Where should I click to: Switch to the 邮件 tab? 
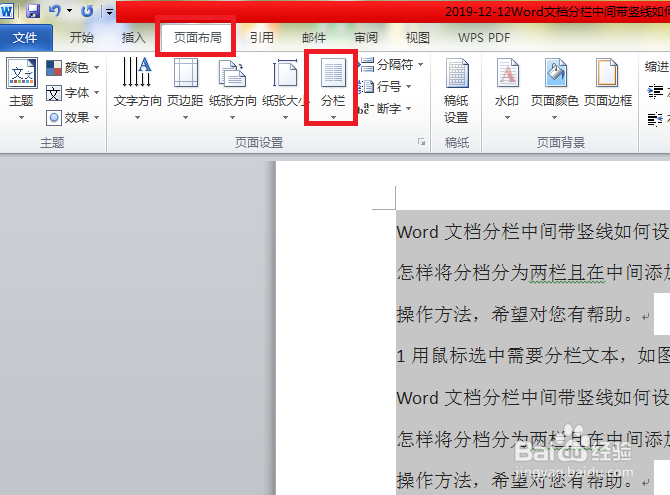pyautogui.click(x=314, y=38)
